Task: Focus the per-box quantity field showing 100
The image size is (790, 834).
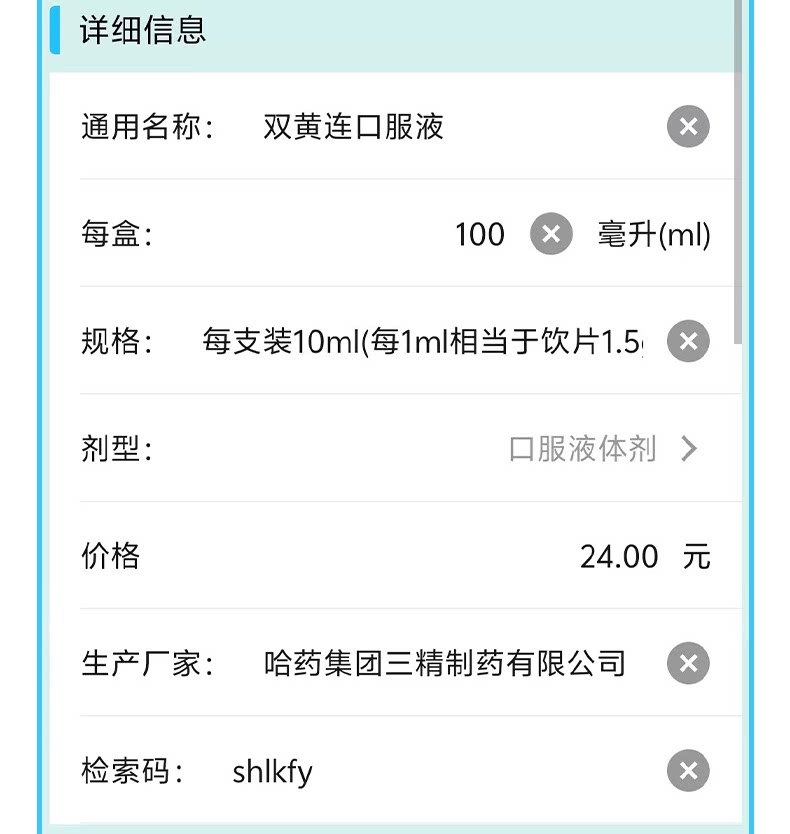Action: [479, 234]
